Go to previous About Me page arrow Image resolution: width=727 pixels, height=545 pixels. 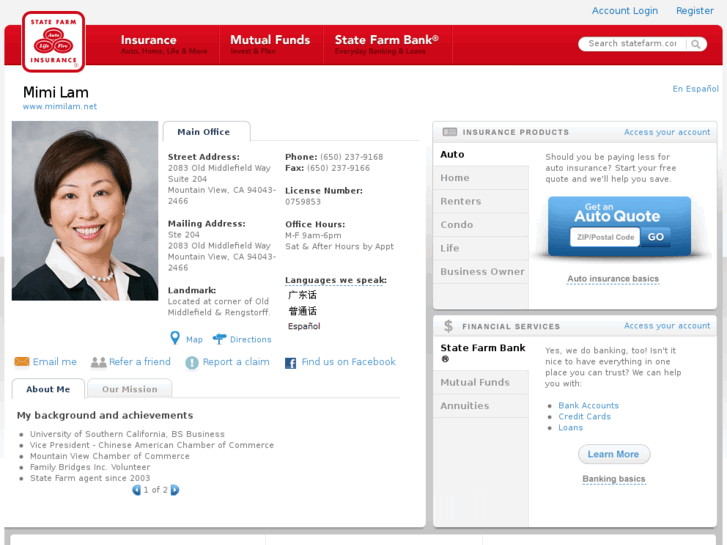point(136,490)
